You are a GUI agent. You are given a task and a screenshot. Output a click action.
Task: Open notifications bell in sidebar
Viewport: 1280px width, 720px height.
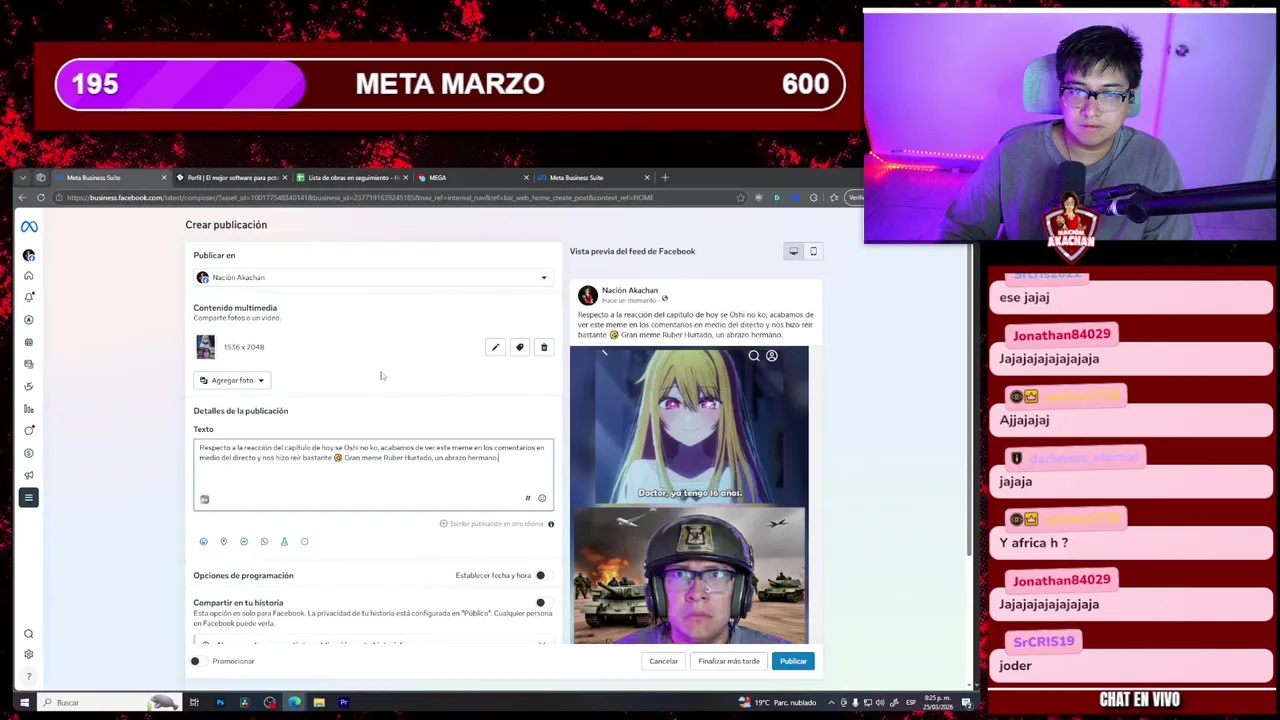29,297
